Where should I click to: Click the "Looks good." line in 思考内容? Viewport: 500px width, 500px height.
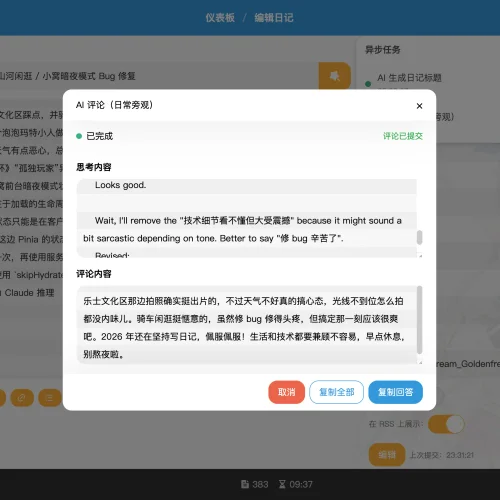[120, 185]
